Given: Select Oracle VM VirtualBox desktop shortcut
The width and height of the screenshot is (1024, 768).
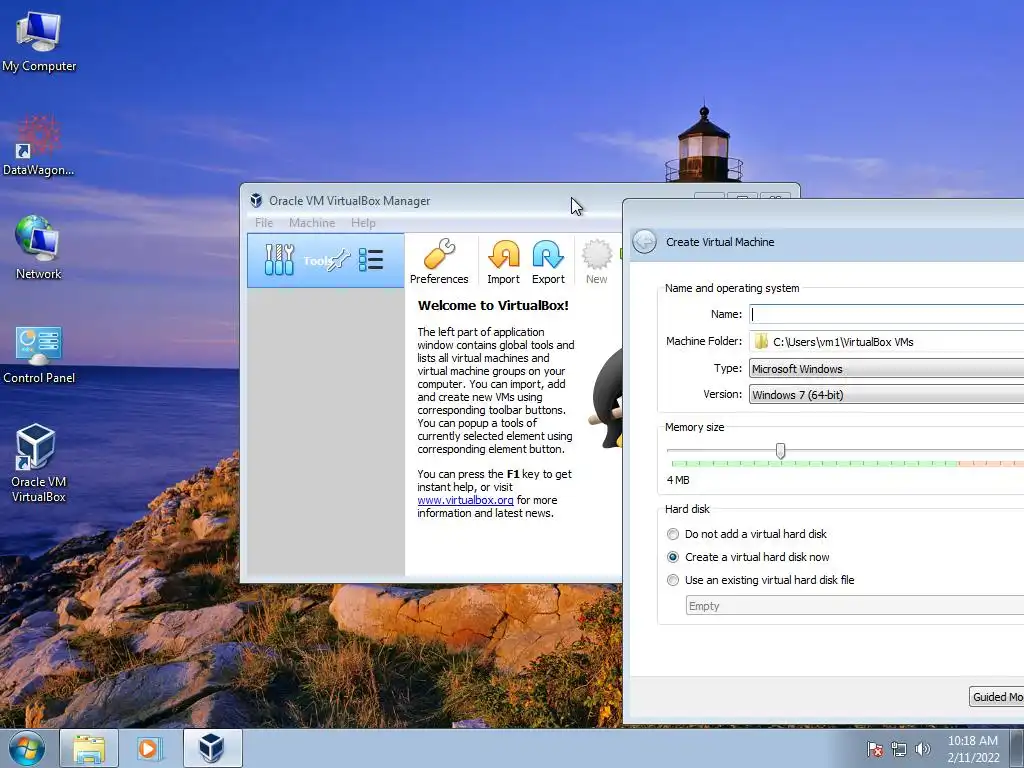Looking at the screenshot, I should point(39,463).
